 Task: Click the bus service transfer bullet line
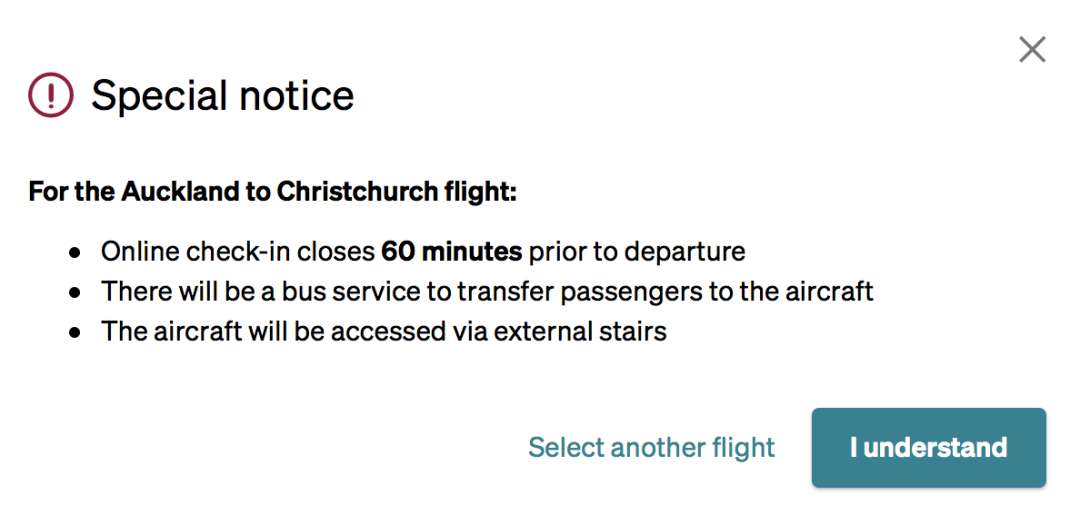[487, 291]
